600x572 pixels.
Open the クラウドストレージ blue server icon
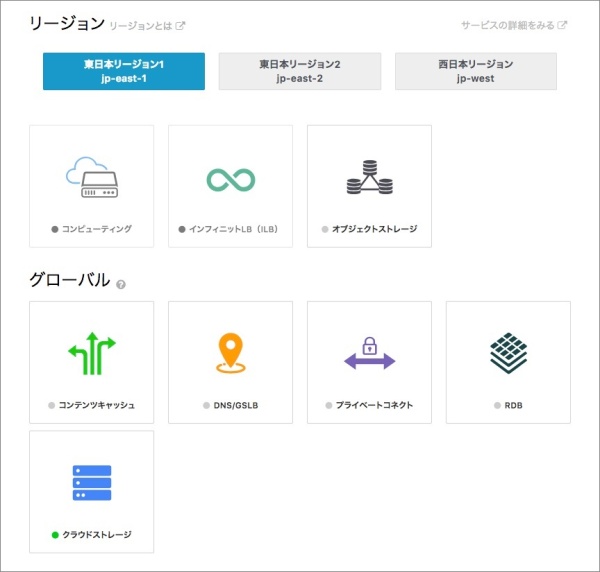click(x=92, y=483)
